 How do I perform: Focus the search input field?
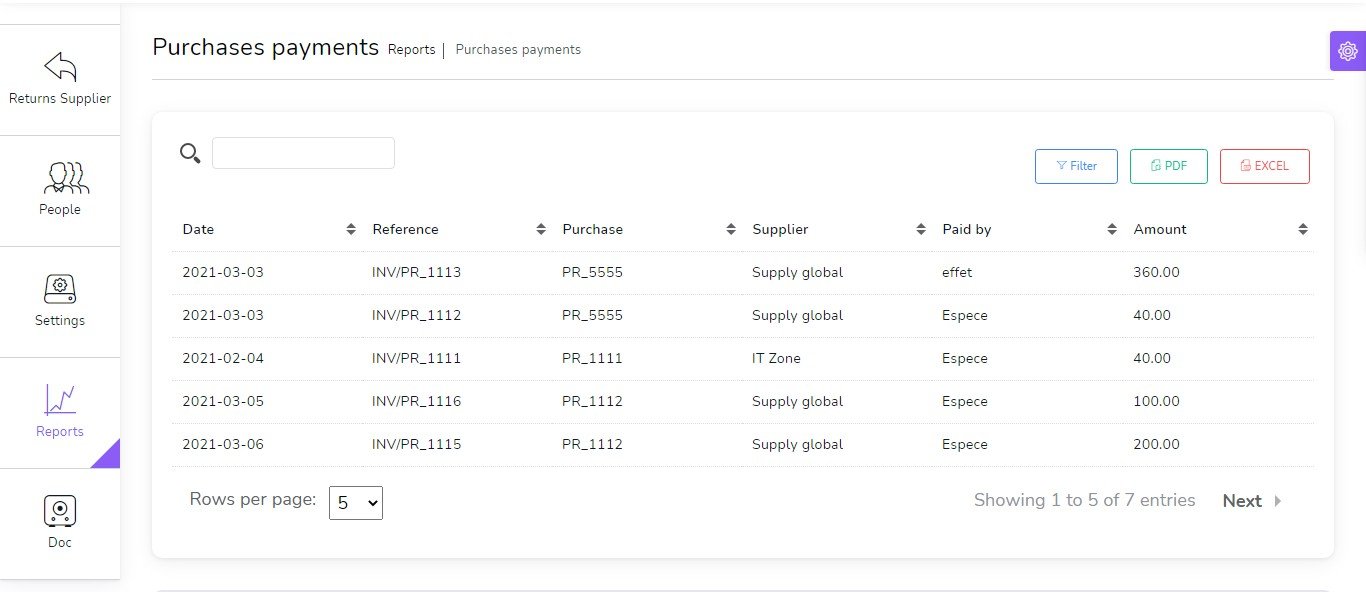tap(303, 153)
